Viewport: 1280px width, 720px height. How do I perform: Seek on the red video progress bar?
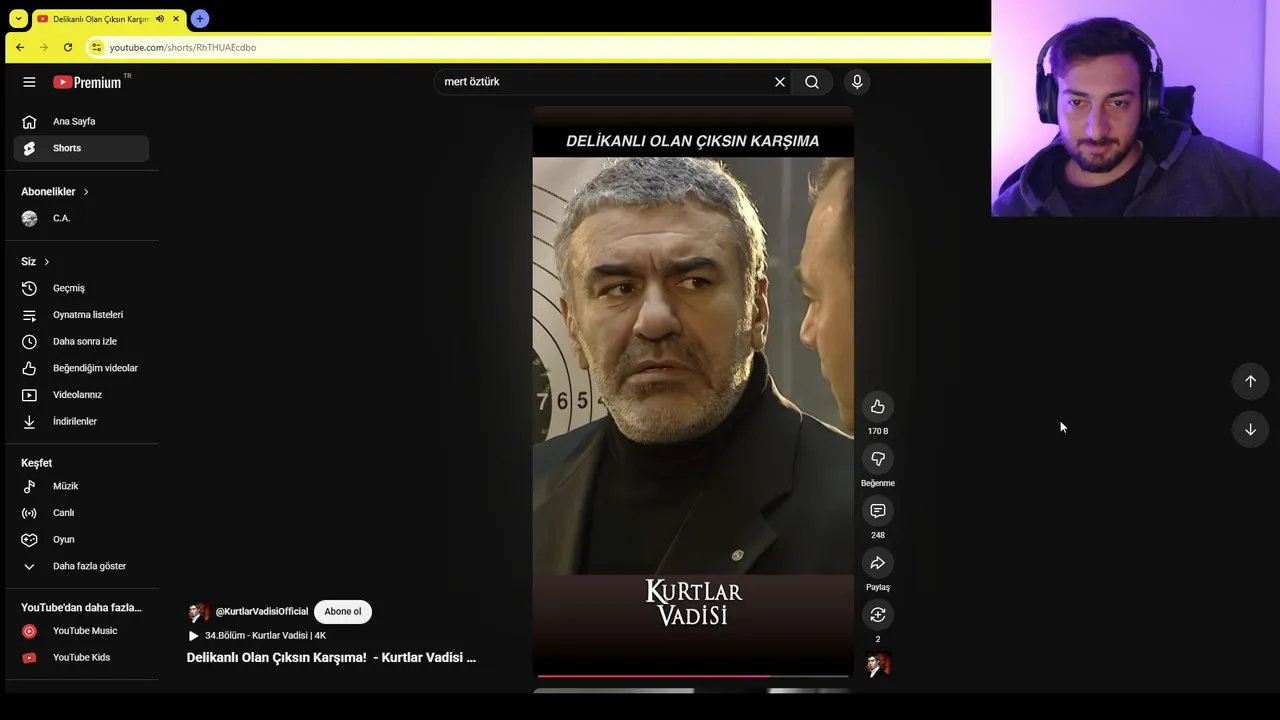click(x=692, y=676)
